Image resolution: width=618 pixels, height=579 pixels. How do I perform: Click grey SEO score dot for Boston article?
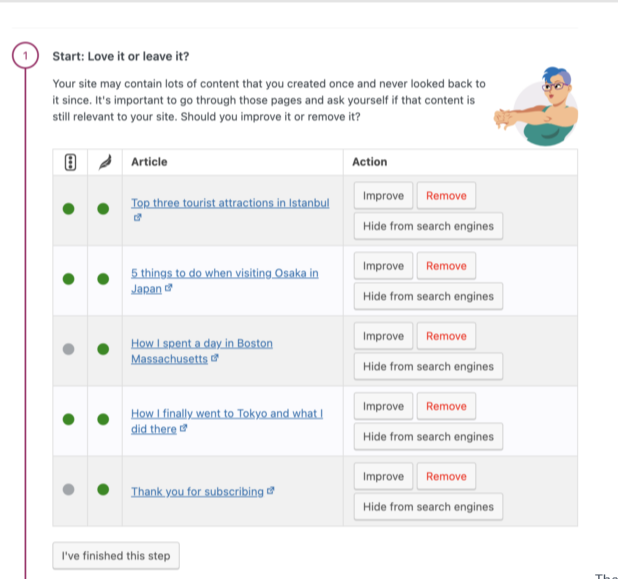point(69,349)
